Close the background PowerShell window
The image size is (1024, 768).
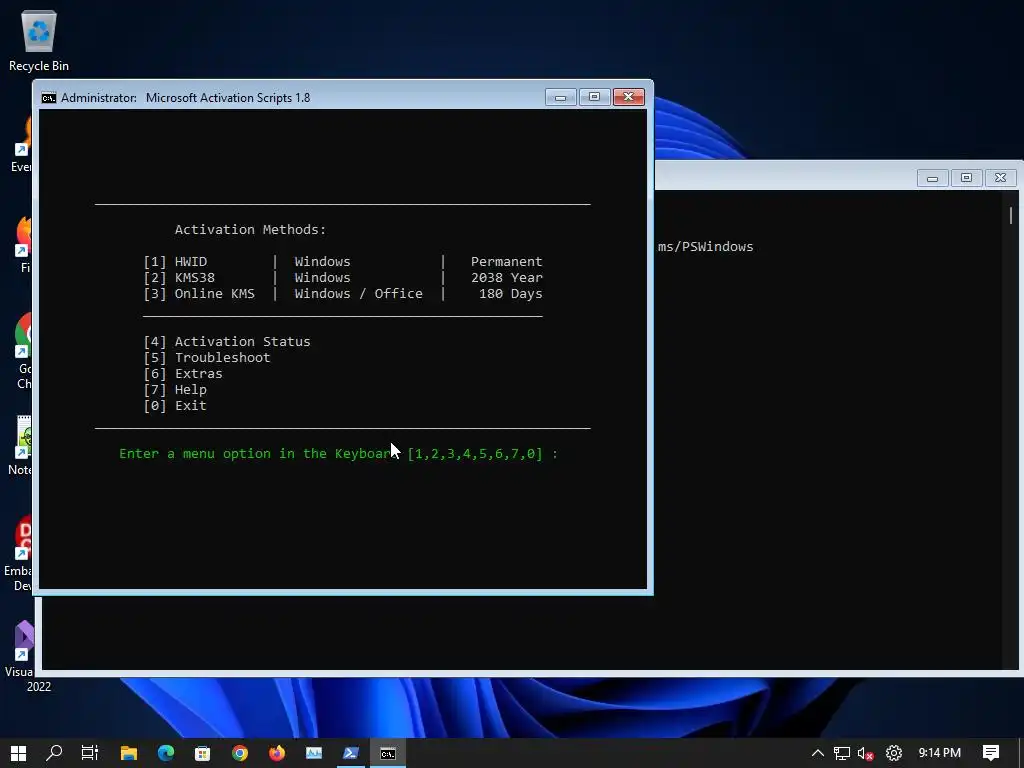pyautogui.click(x=1000, y=178)
